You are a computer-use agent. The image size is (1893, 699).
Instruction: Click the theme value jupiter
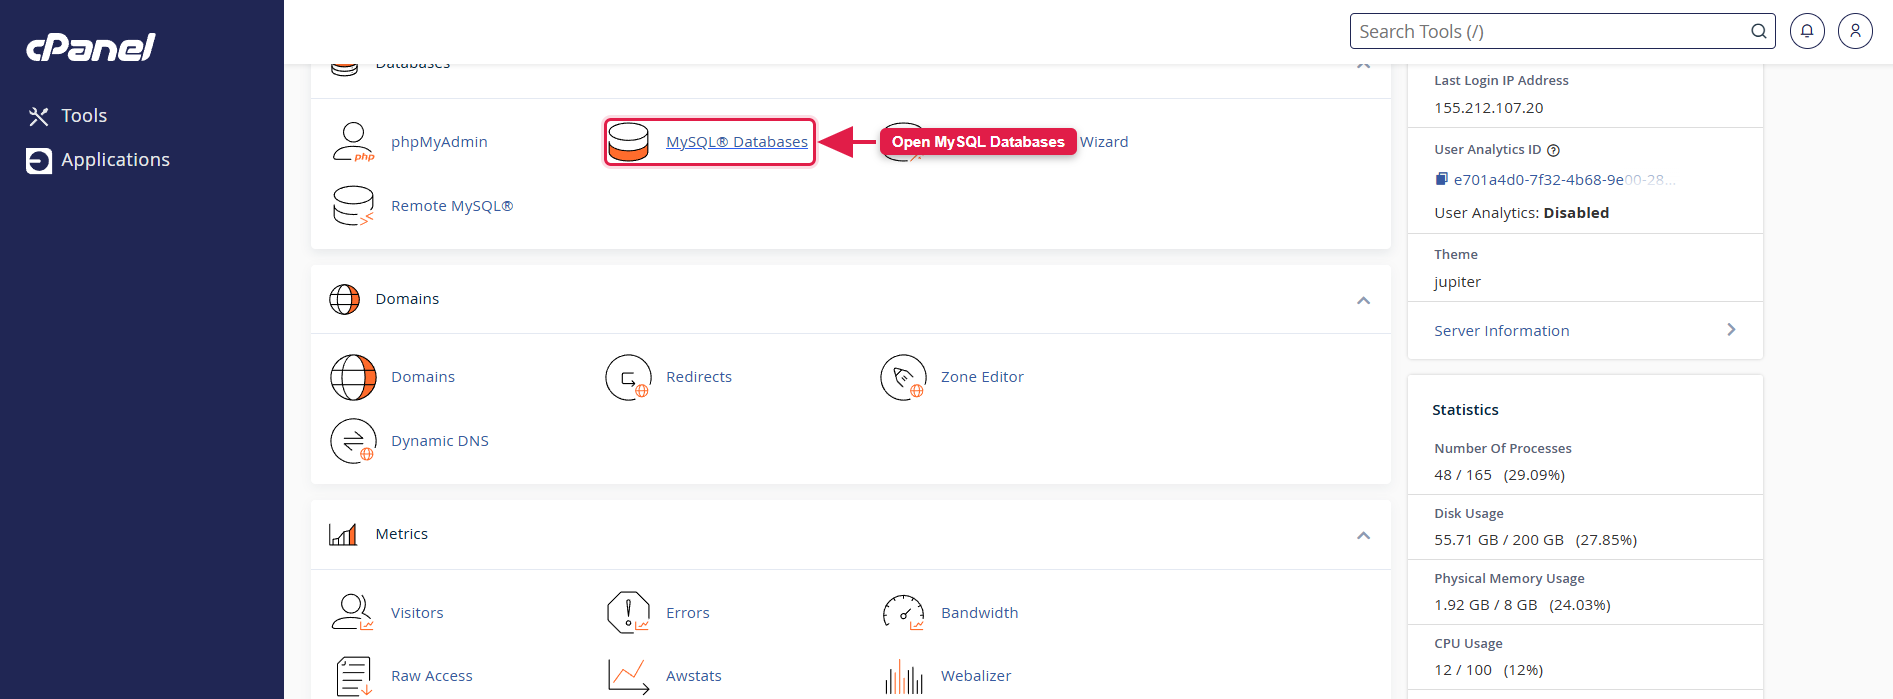(1457, 282)
